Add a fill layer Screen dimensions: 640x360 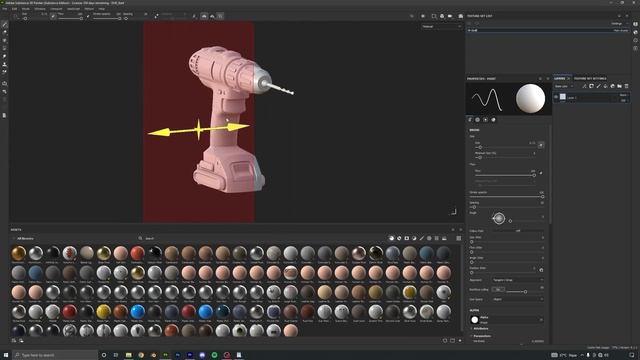[605, 86]
